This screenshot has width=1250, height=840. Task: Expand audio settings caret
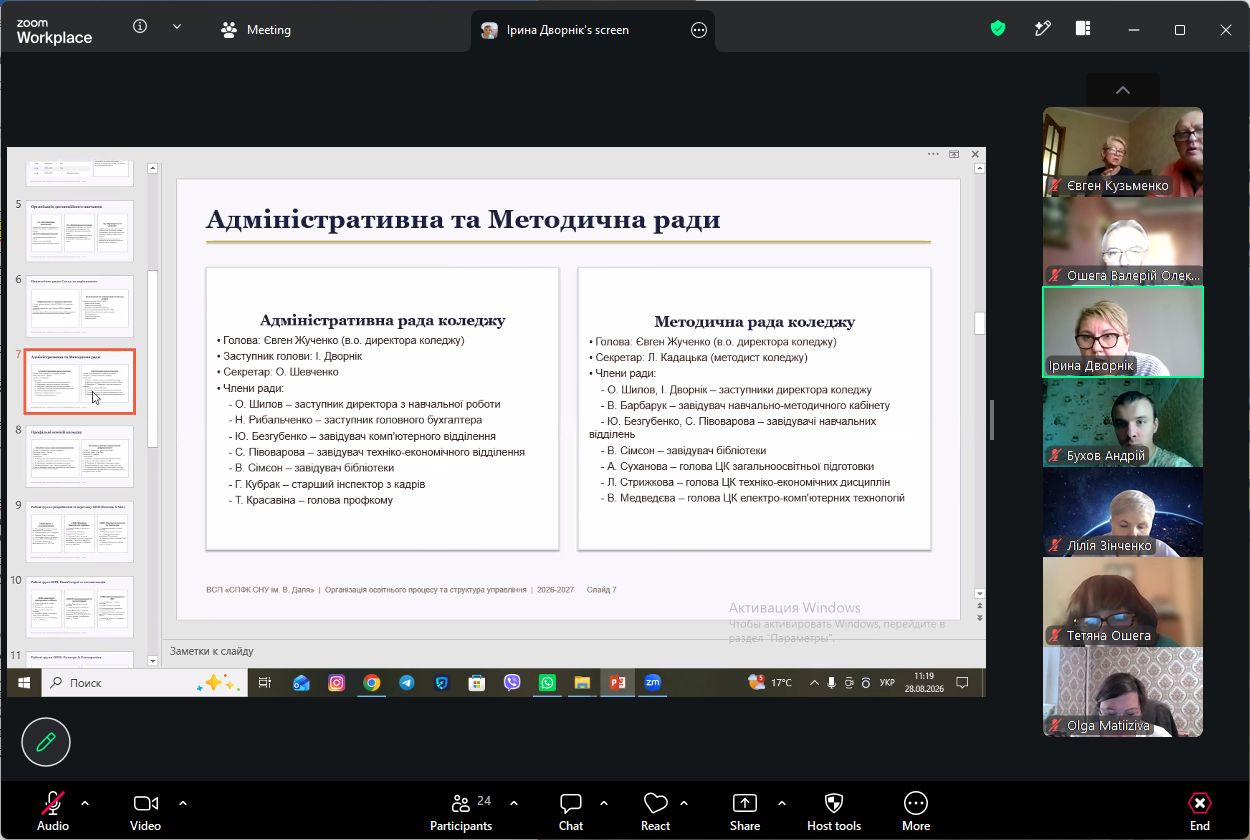(x=85, y=803)
